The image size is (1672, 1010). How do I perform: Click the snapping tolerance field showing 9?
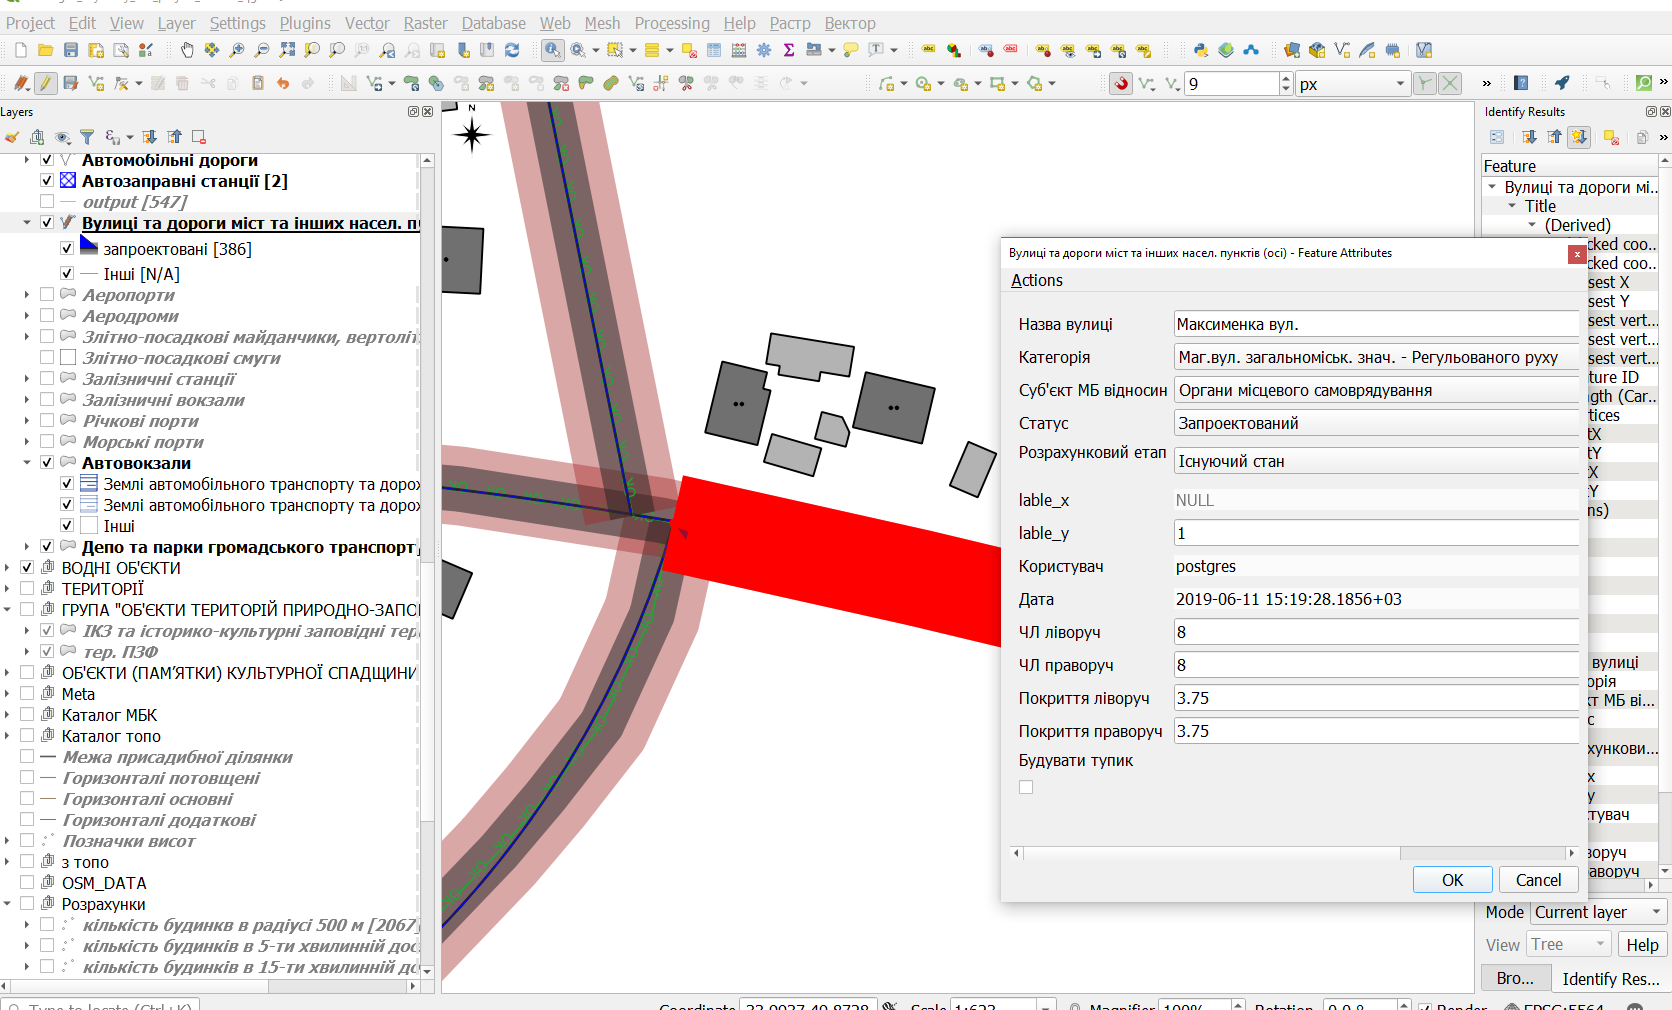pyautogui.click(x=1232, y=84)
